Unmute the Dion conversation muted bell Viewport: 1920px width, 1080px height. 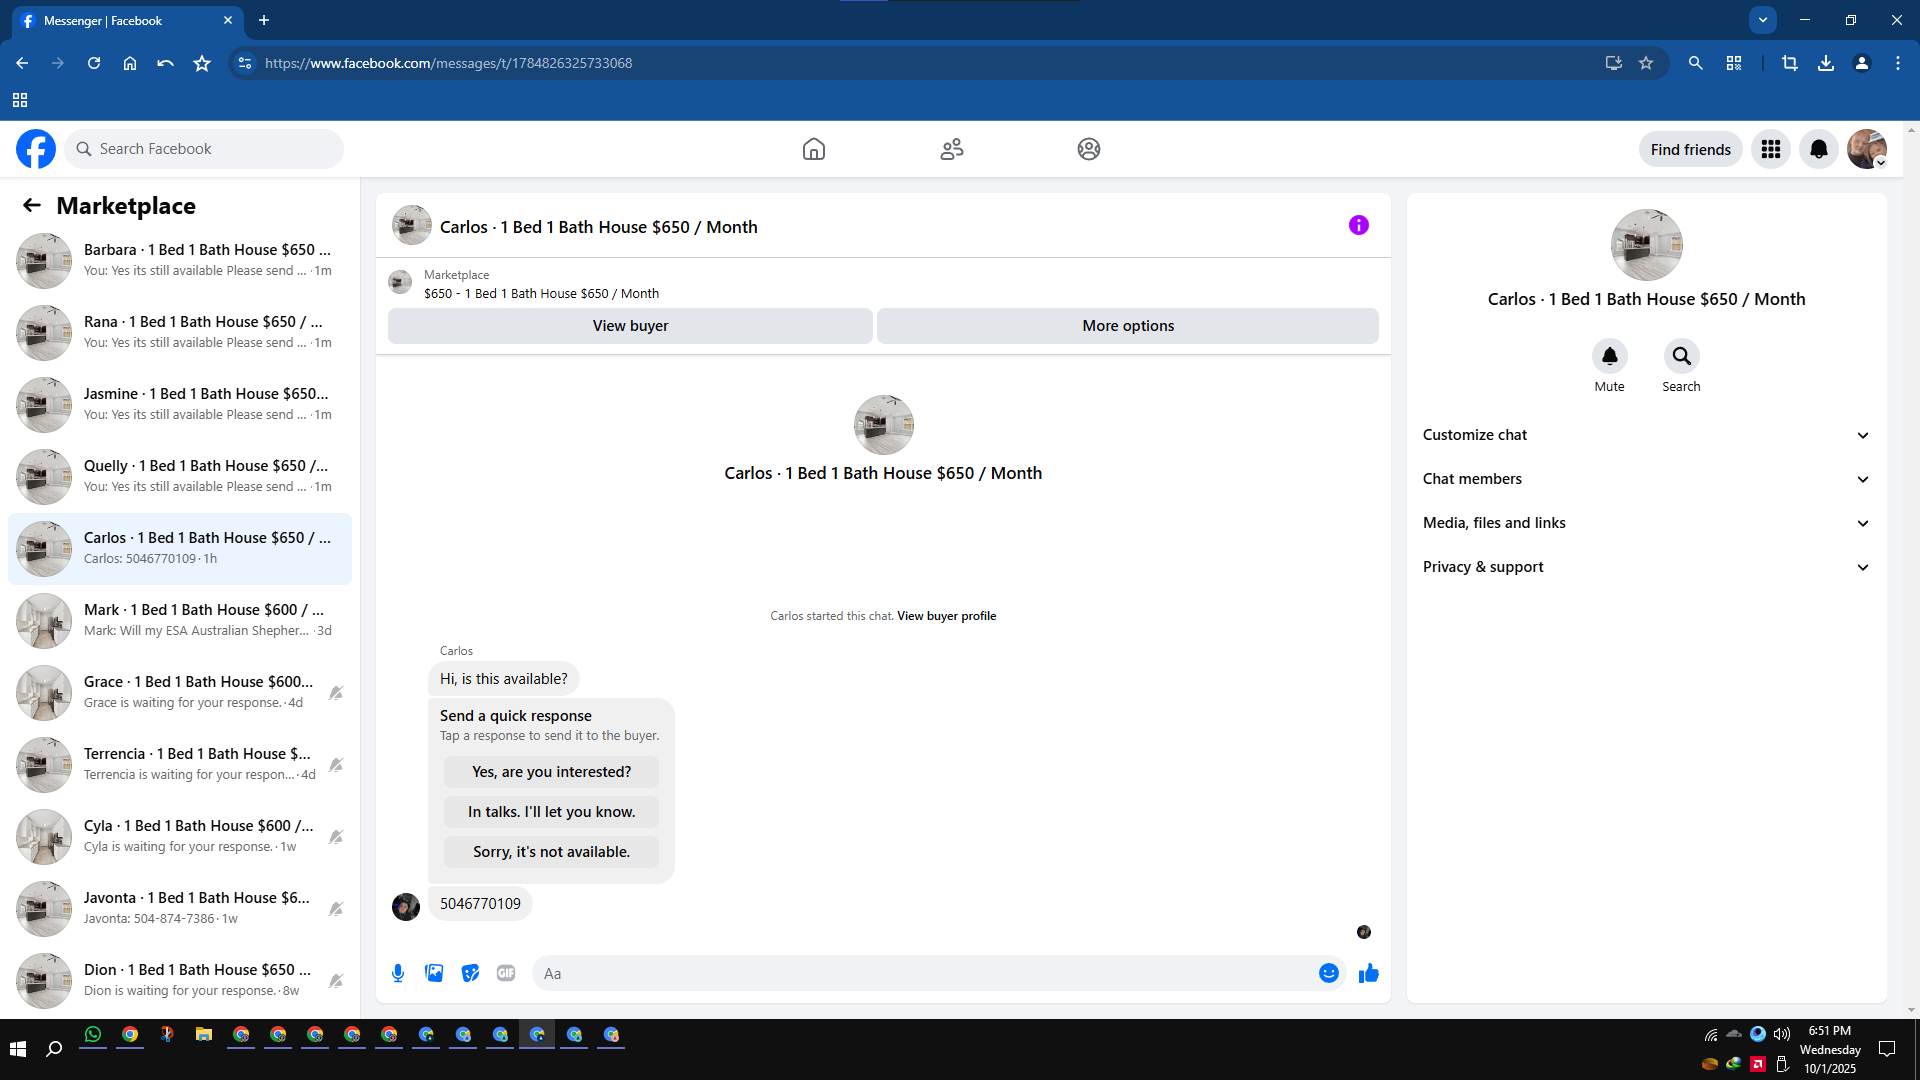(x=336, y=981)
